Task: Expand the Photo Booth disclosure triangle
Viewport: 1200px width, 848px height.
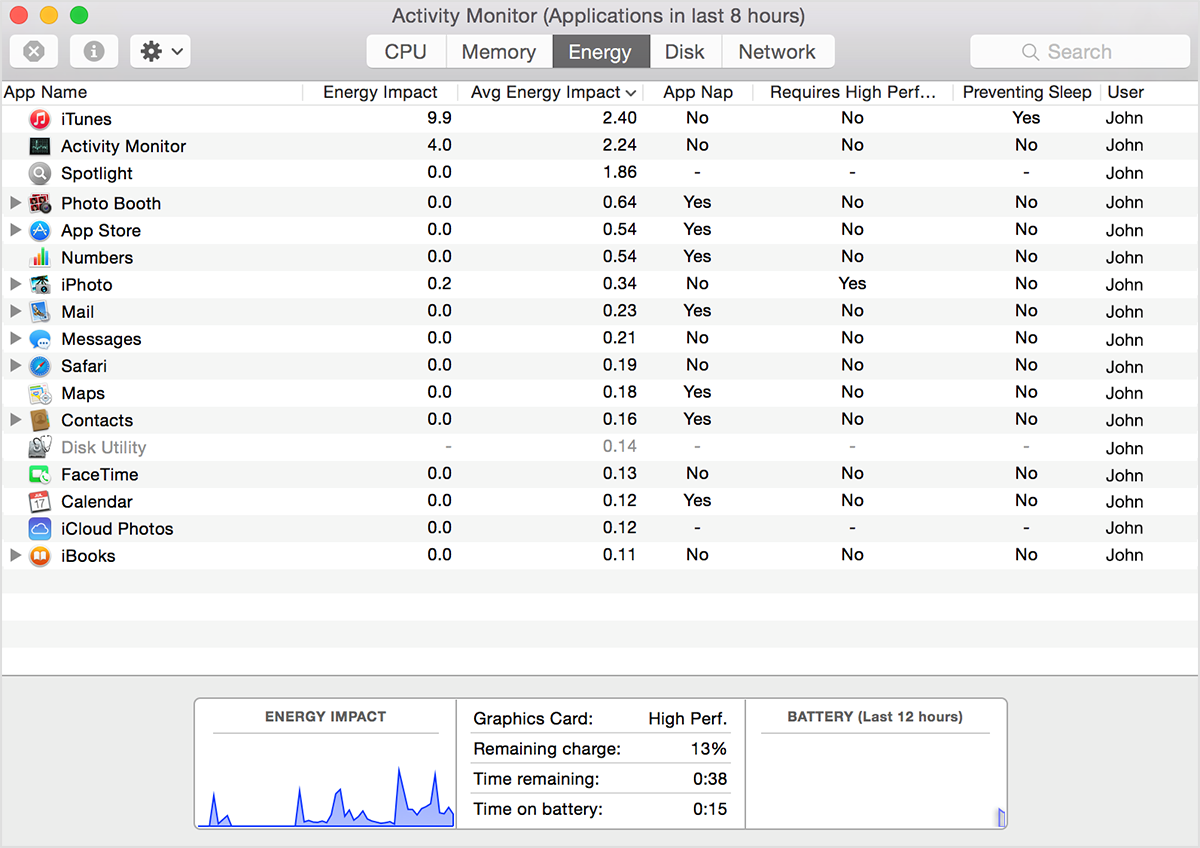Action: pyautogui.click(x=15, y=203)
